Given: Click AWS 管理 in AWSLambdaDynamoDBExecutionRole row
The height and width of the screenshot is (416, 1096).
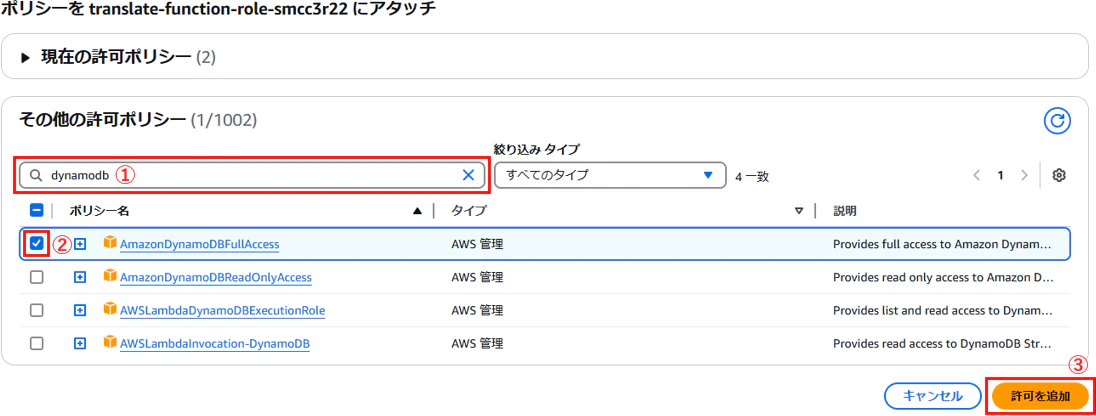Looking at the screenshot, I should (x=477, y=310).
